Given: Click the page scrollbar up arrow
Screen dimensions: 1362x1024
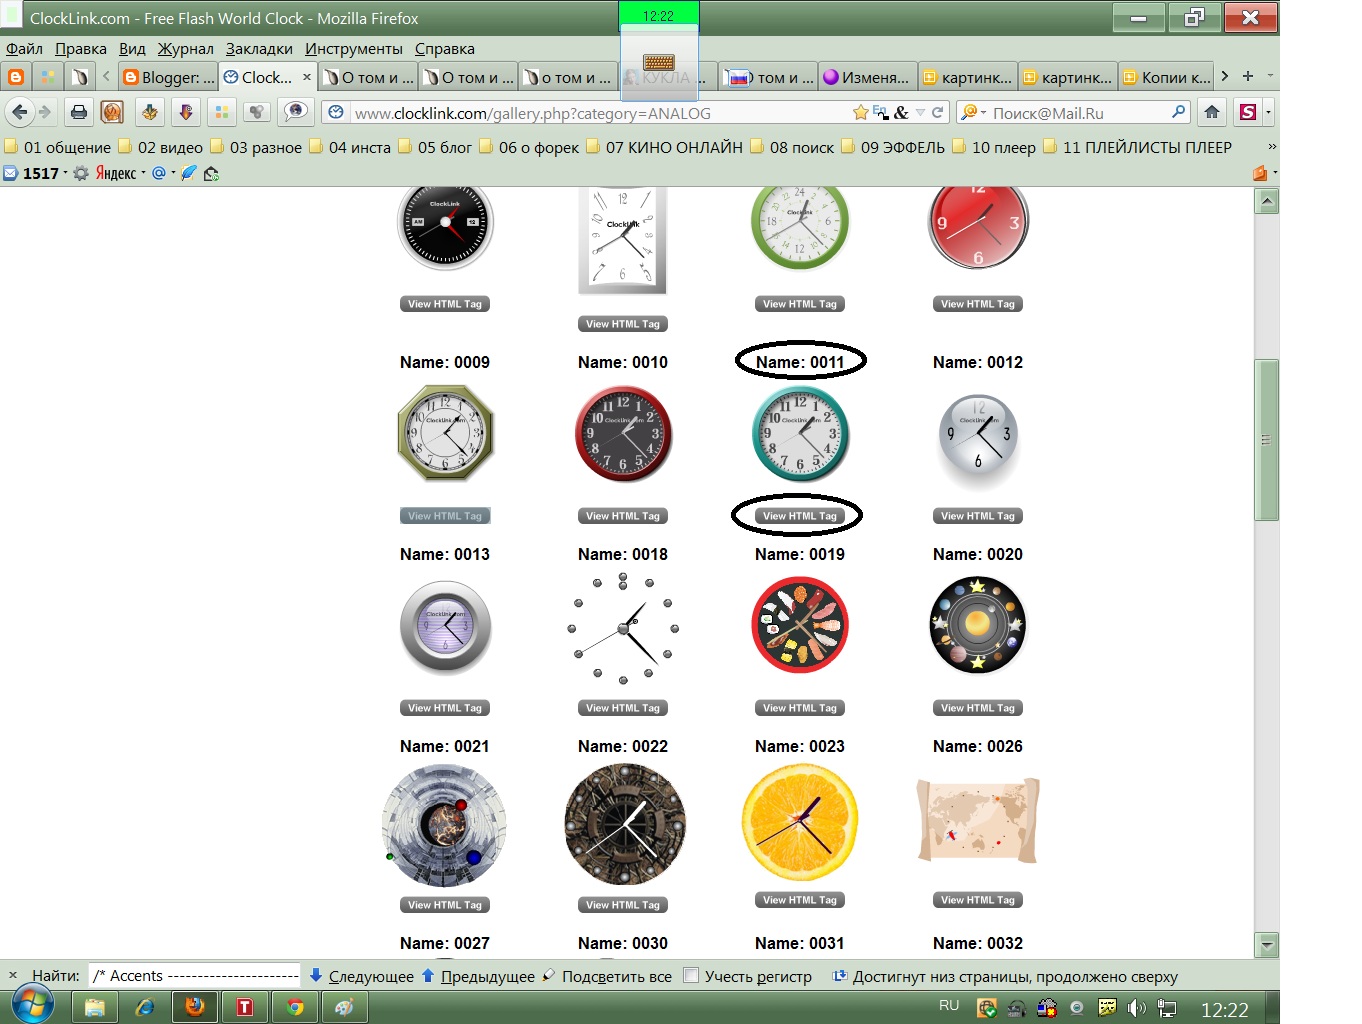Looking at the screenshot, I should (x=1267, y=201).
